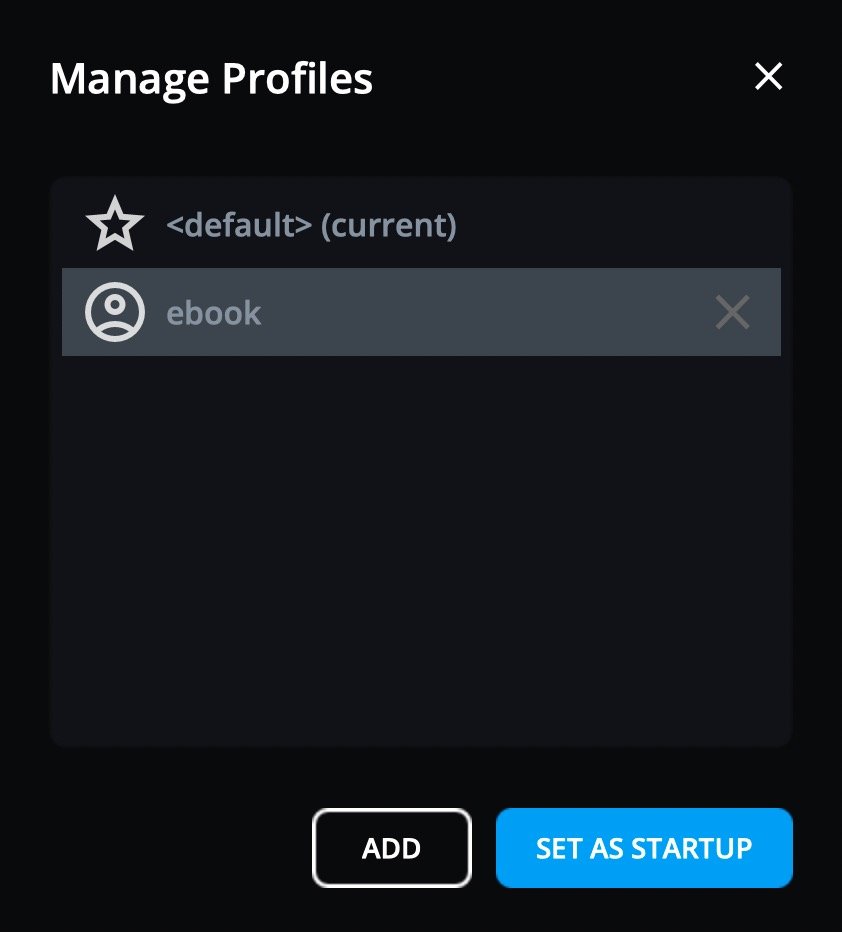
Task: Set the selected profile as startup
Action: tap(644, 848)
